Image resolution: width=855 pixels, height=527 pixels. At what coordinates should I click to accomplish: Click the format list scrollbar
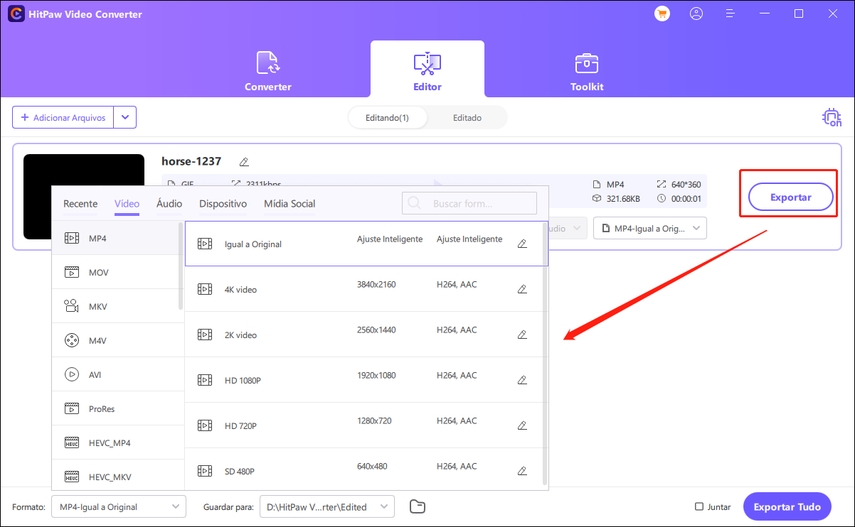(180, 266)
